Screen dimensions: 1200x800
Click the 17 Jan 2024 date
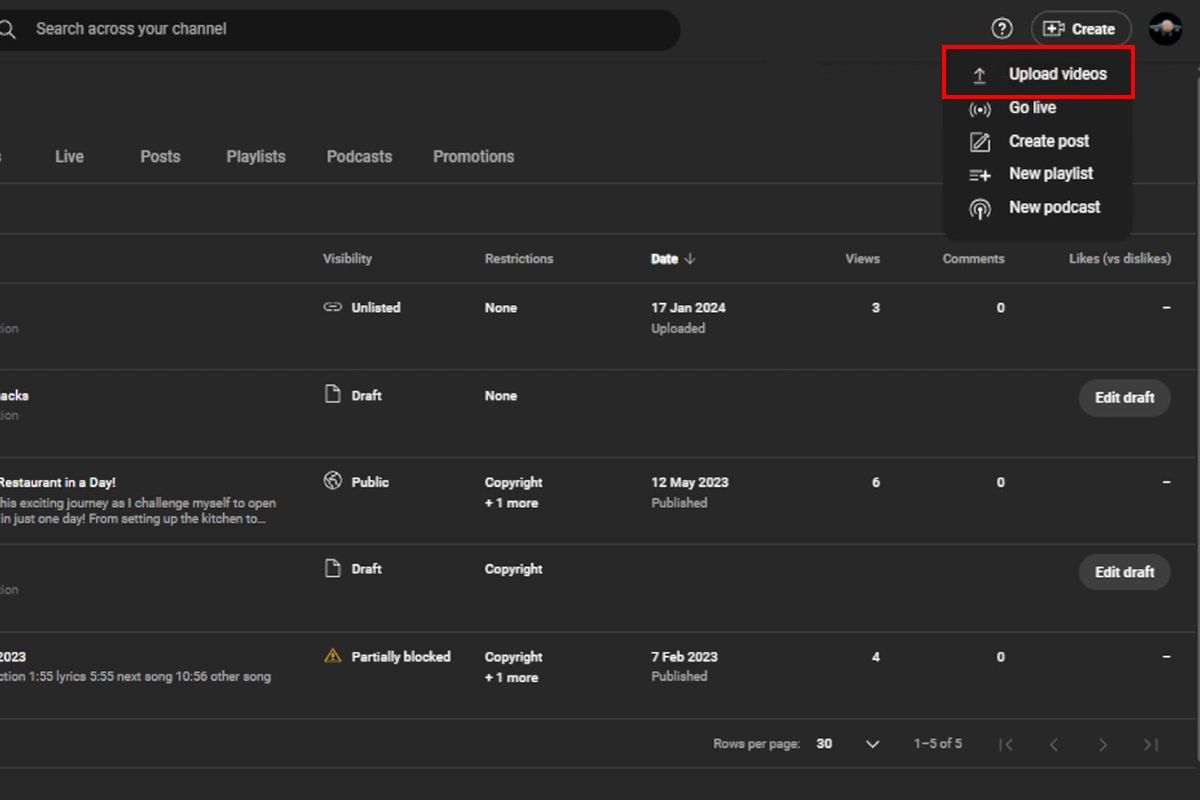coord(688,307)
